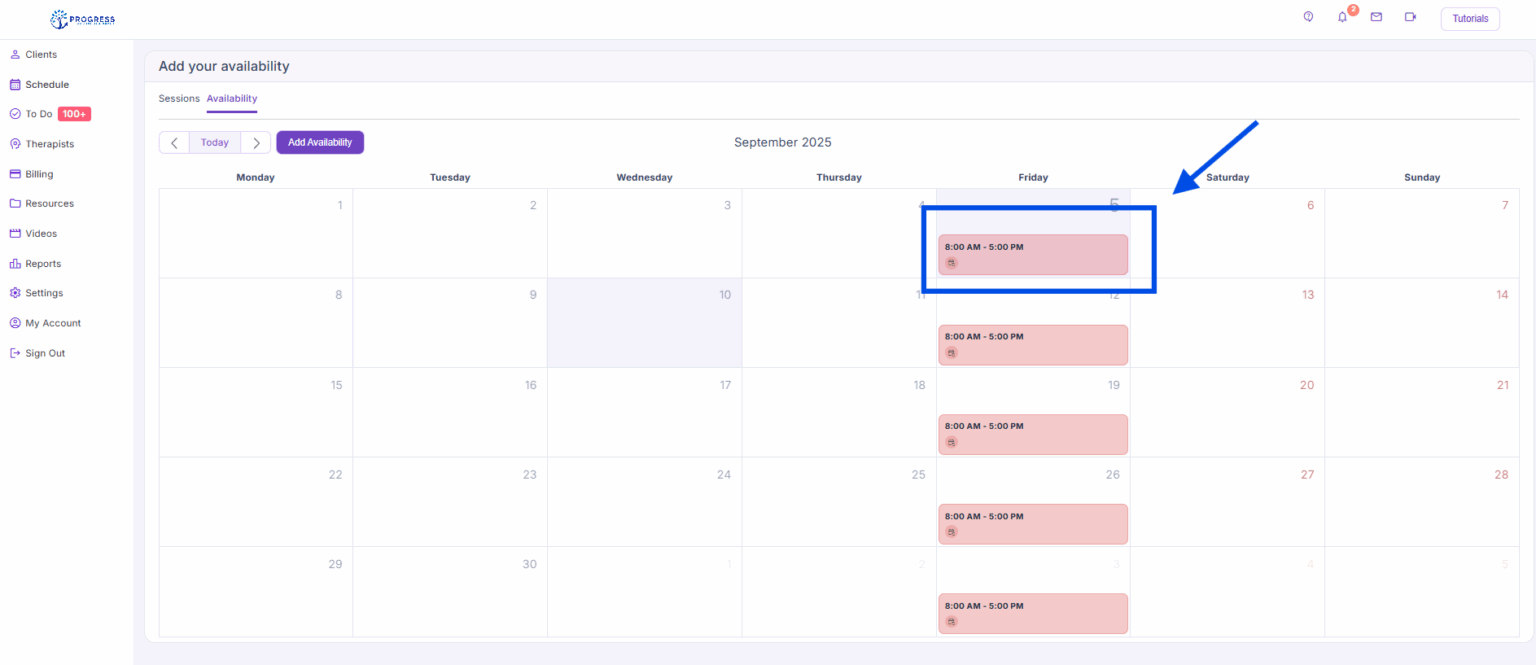The width and height of the screenshot is (1536, 665).
Task: Open the Tutorials button
Action: (1469, 19)
